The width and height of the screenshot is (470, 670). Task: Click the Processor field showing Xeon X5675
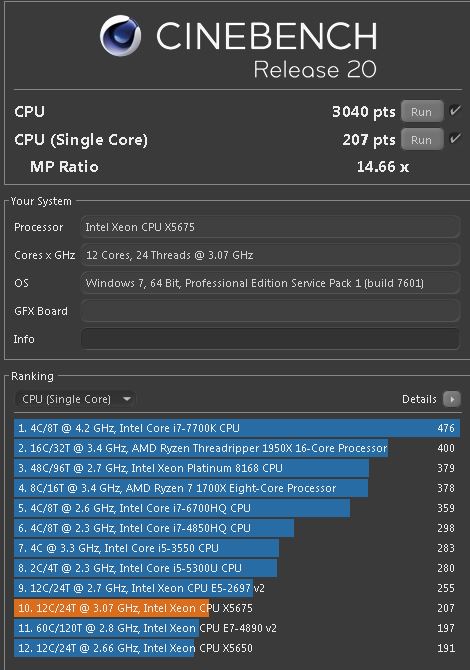pos(270,227)
